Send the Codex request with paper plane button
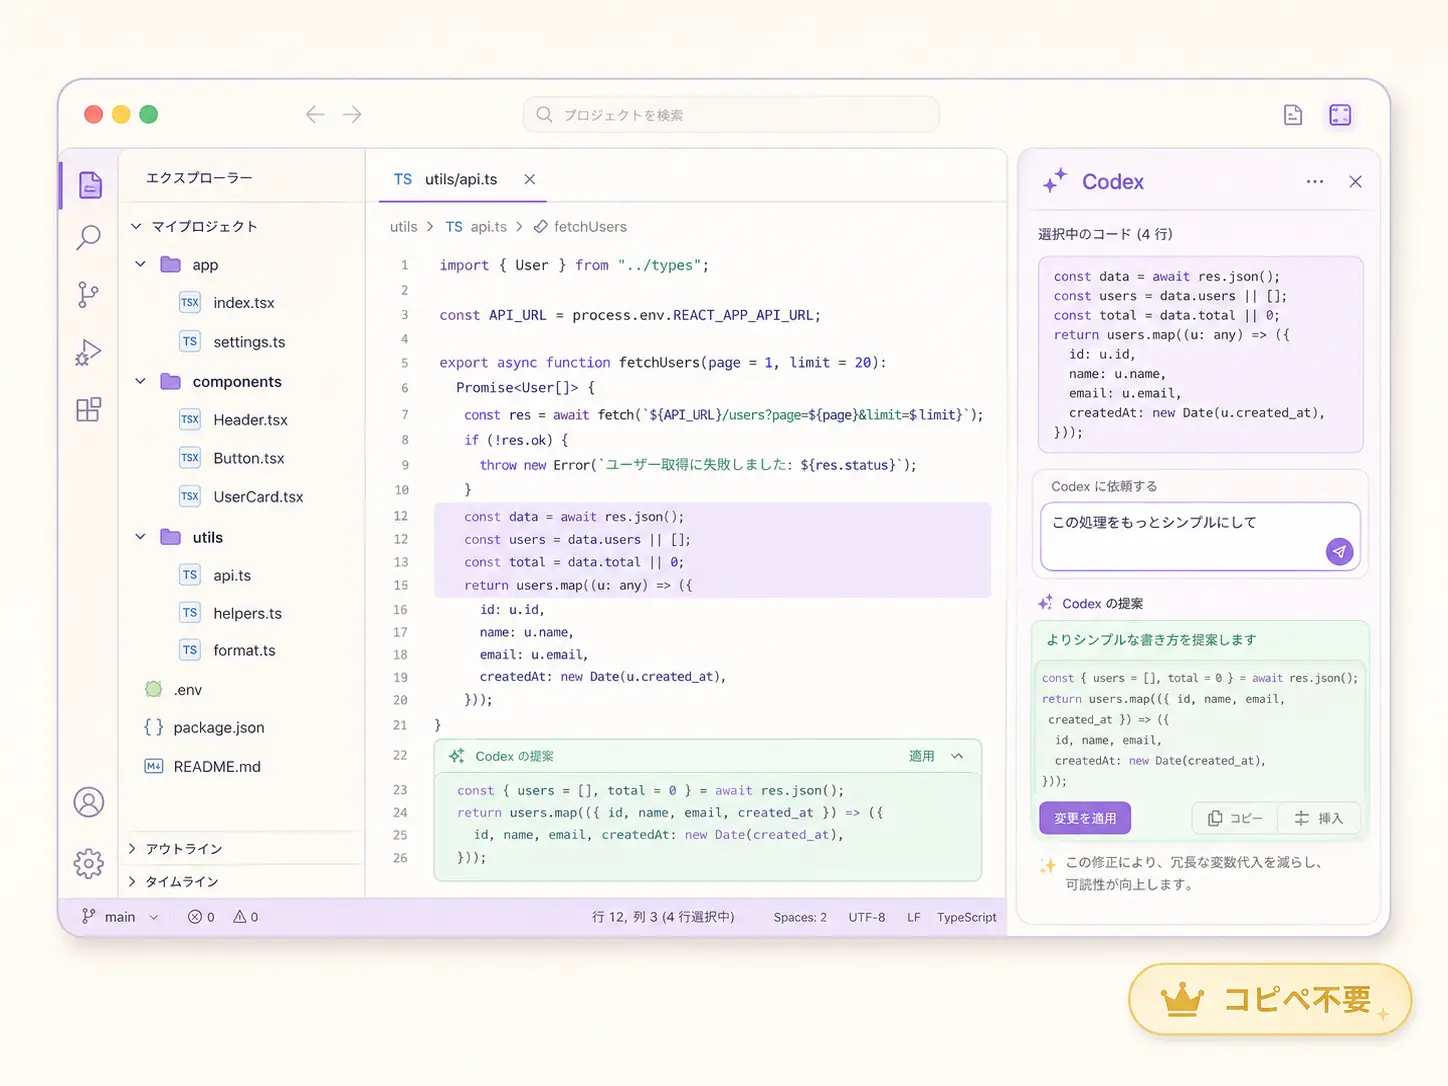Image resolution: width=1448 pixels, height=1086 pixels. [1339, 551]
